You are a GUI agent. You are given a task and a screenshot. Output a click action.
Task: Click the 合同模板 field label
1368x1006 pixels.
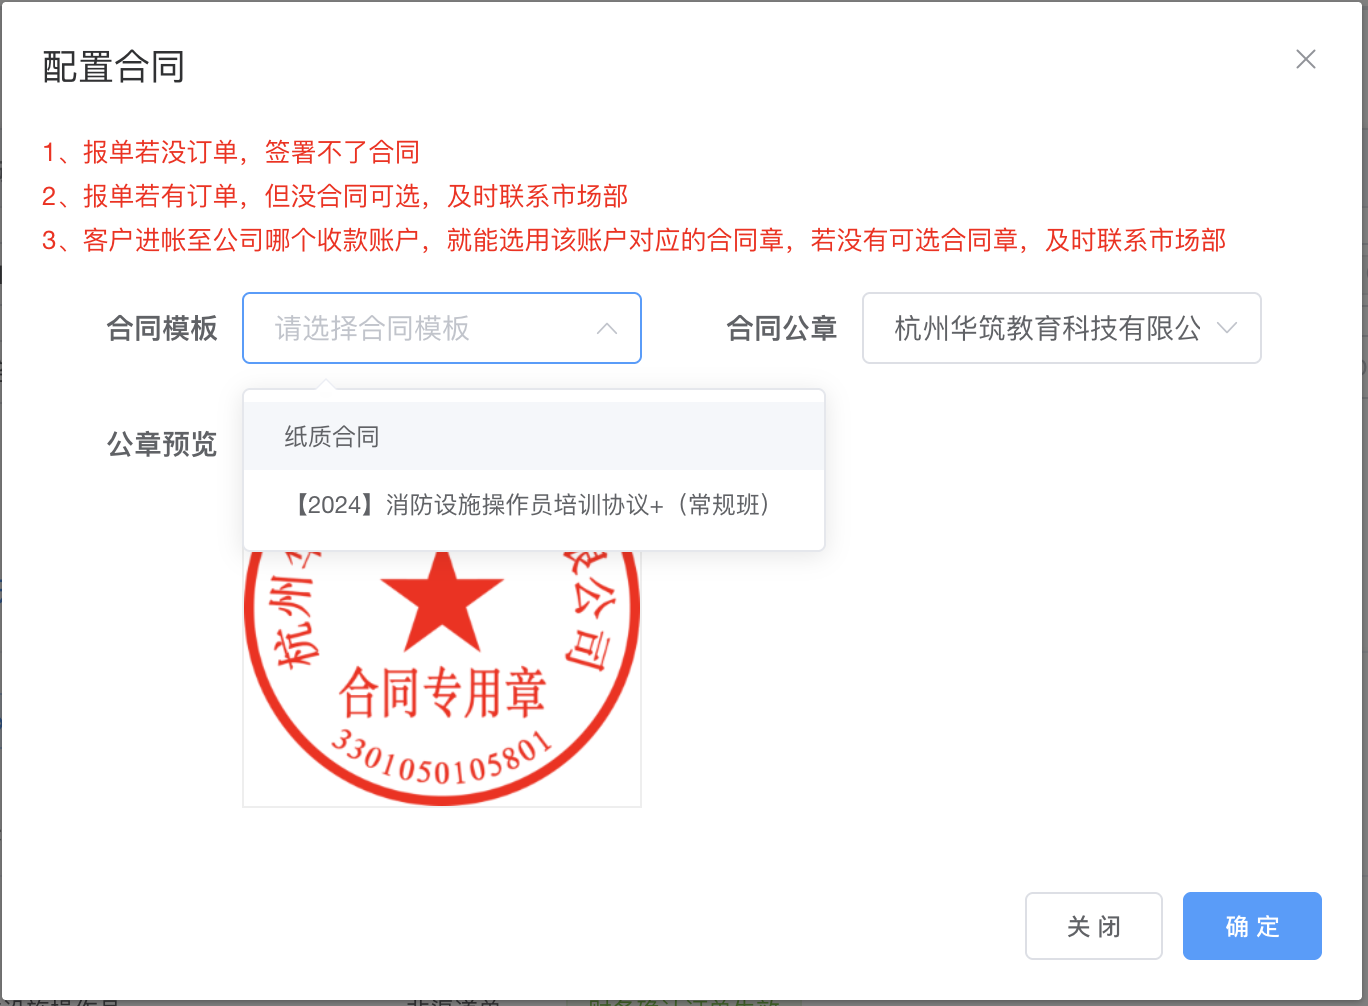point(162,328)
